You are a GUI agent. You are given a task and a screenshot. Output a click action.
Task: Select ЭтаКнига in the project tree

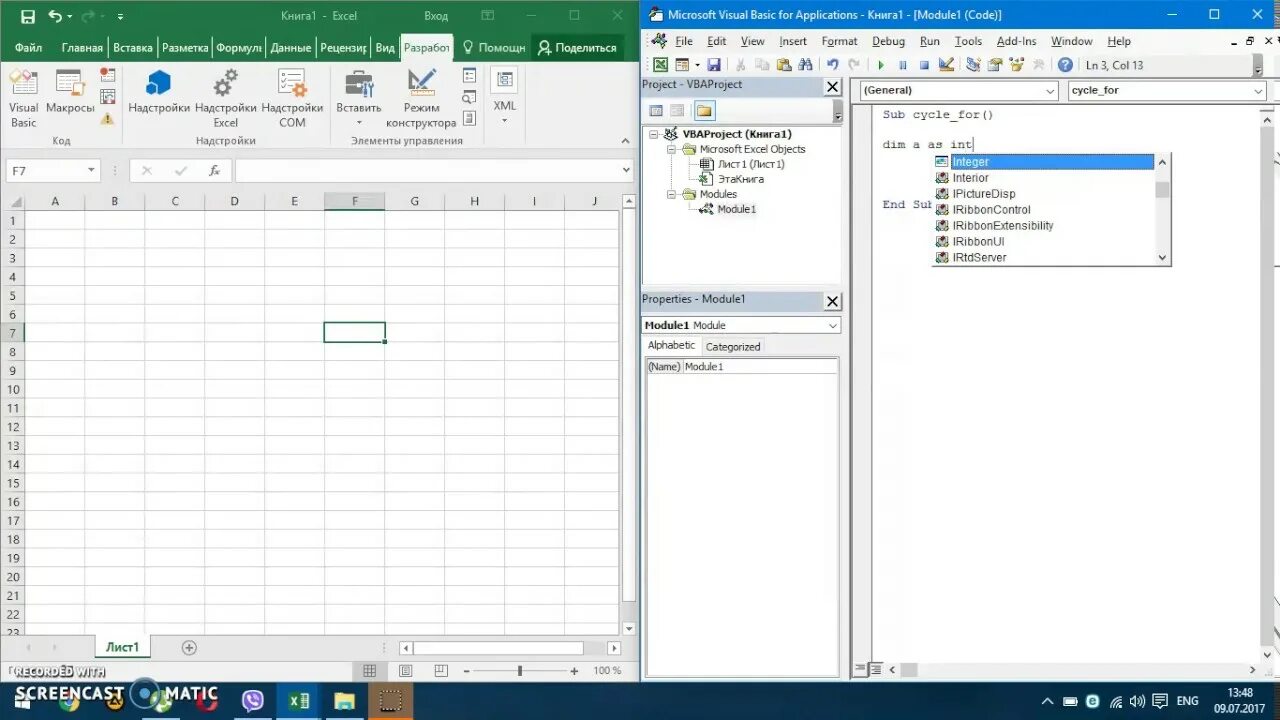click(x=740, y=179)
